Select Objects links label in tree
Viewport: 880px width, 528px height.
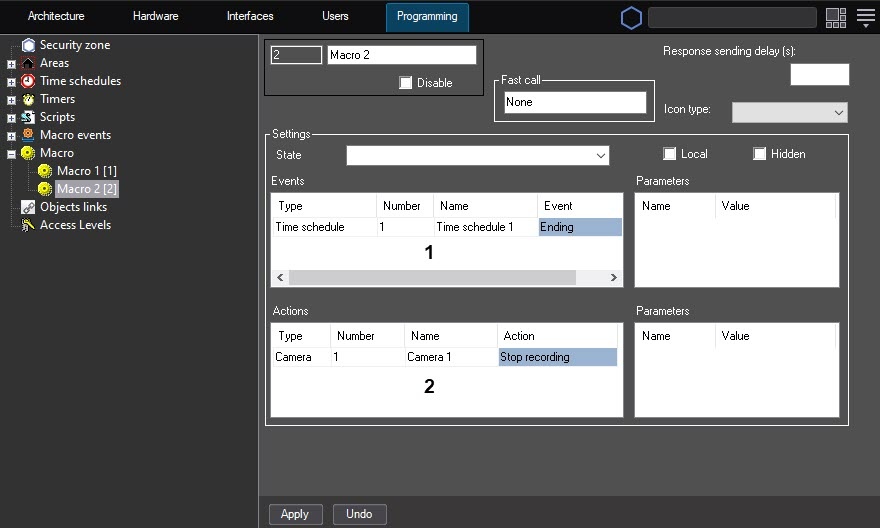pos(74,207)
